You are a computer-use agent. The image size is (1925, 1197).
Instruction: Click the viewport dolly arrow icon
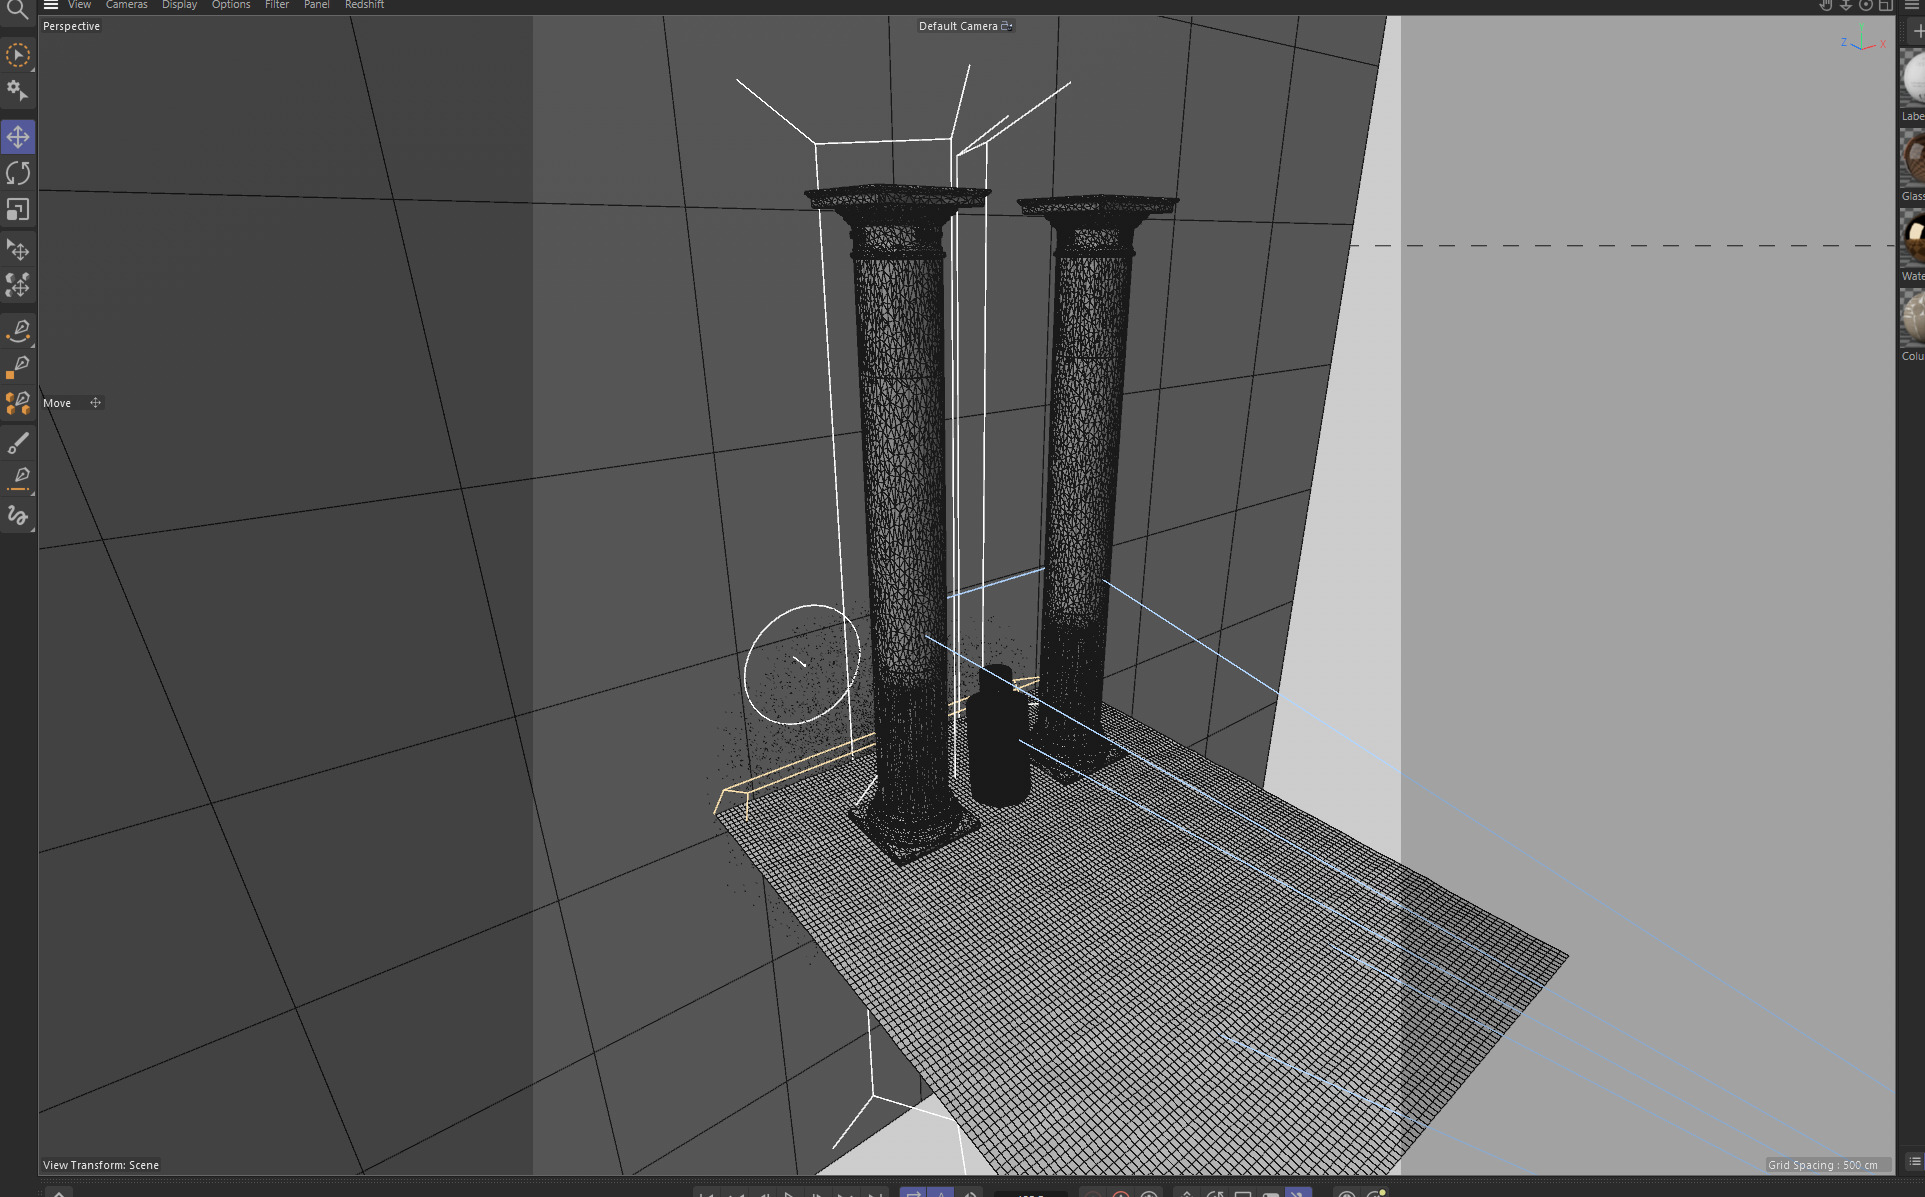1846,6
